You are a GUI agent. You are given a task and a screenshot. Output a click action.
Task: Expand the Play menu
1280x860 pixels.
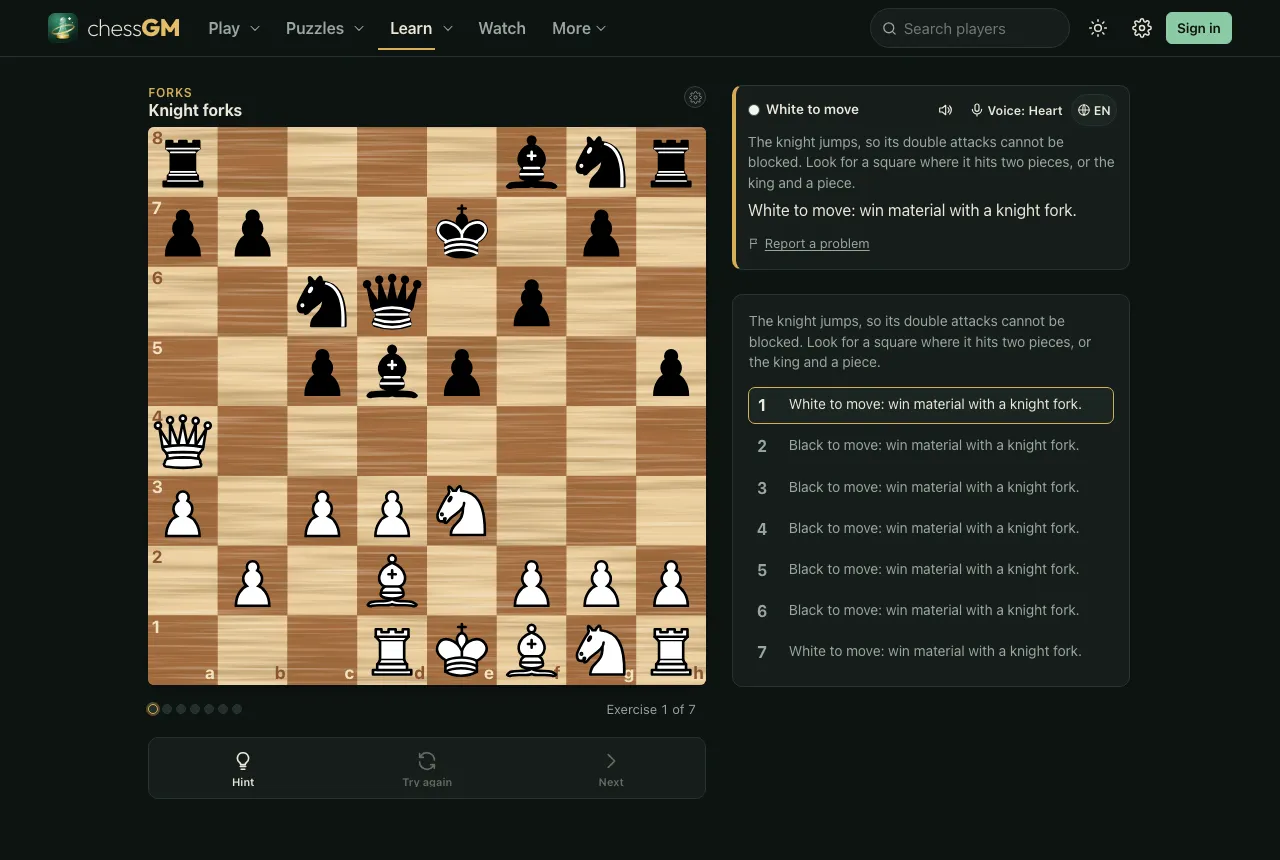tap(234, 28)
